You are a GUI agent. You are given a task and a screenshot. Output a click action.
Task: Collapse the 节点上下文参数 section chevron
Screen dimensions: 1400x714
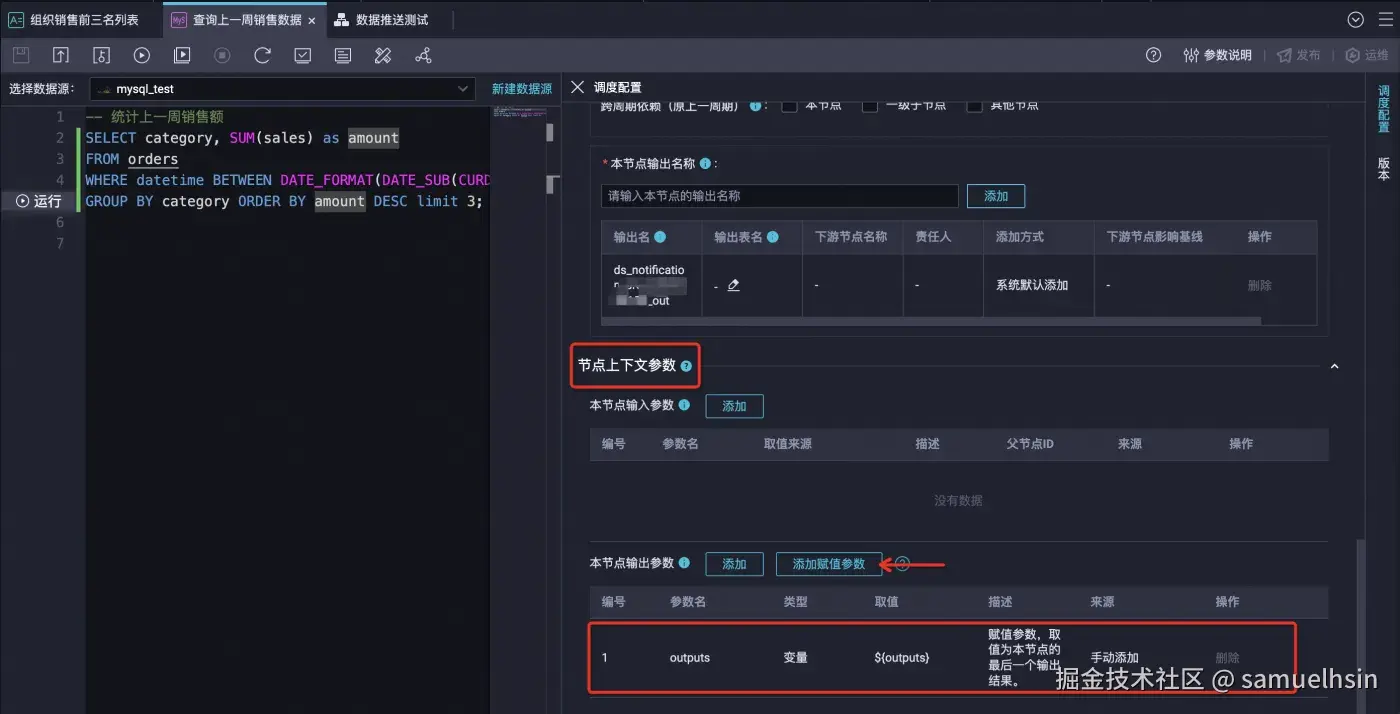click(1334, 367)
